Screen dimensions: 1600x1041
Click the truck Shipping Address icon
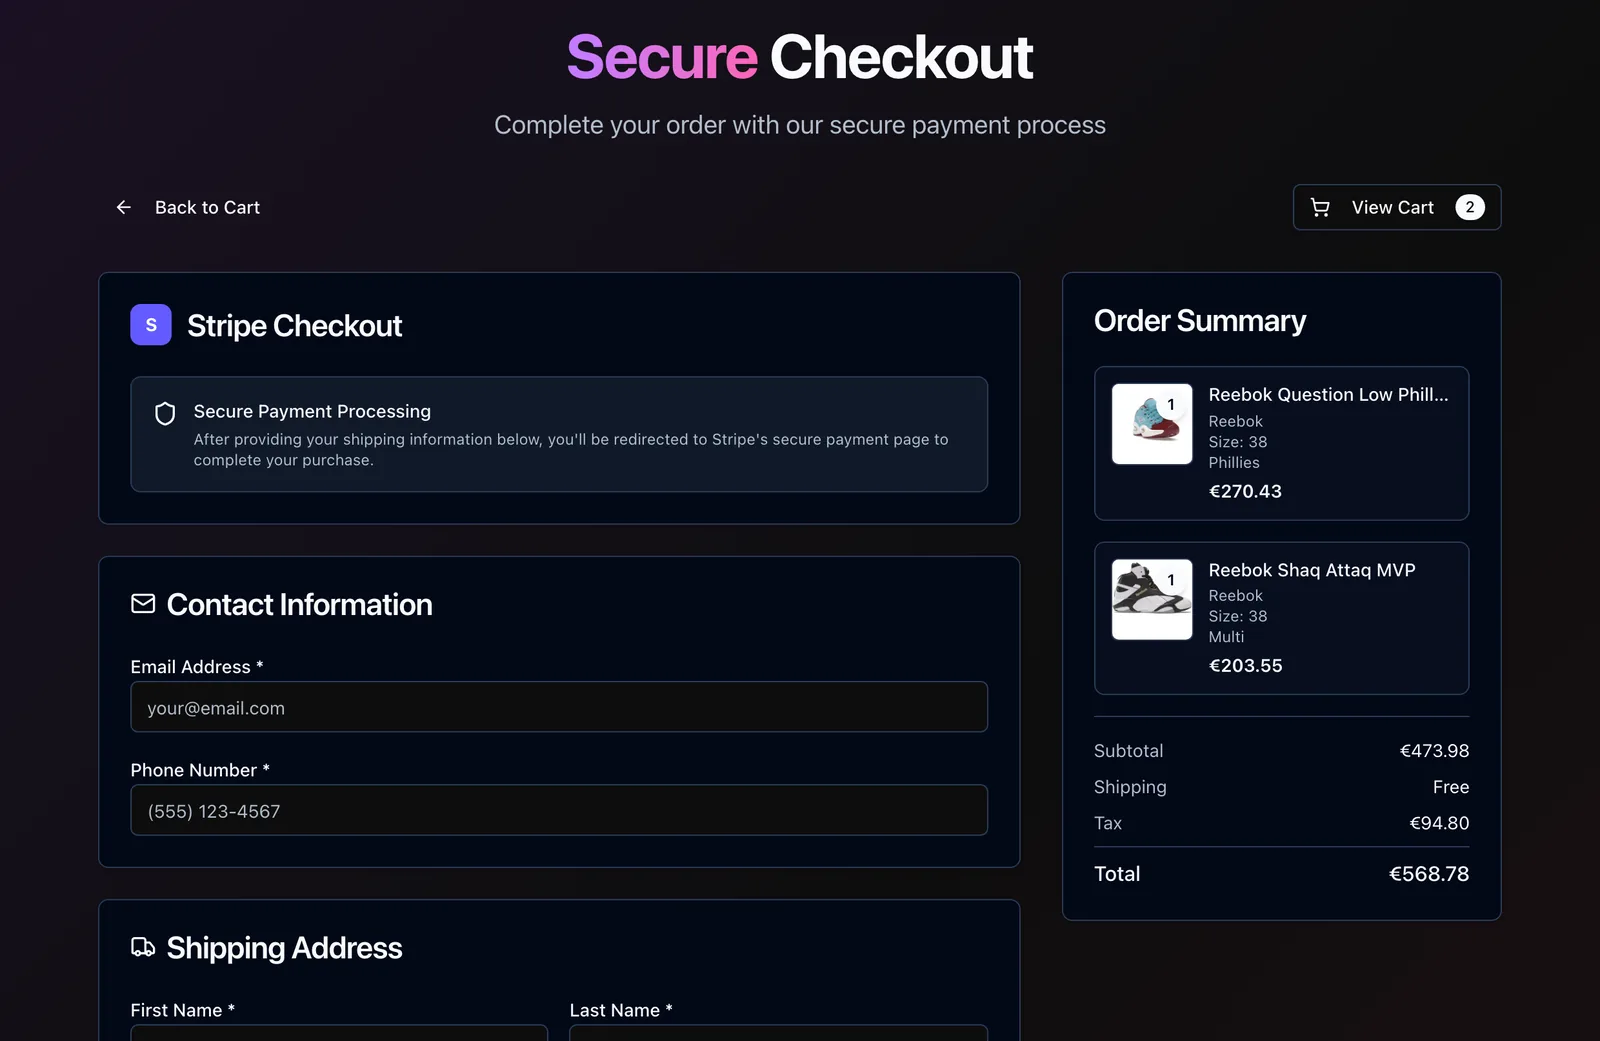pyautogui.click(x=143, y=947)
